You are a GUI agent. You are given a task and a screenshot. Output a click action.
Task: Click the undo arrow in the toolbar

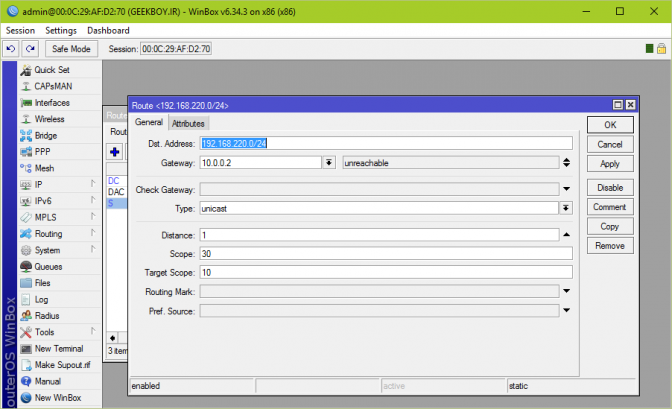11,49
